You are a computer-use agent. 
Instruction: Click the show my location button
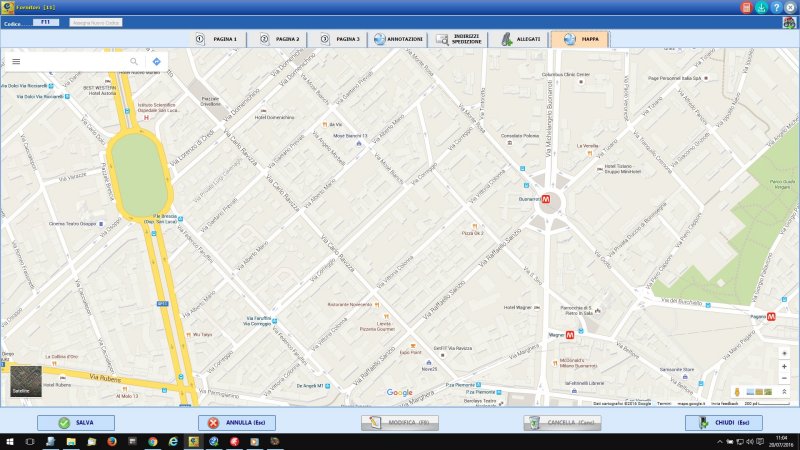pyautogui.click(x=784, y=353)
